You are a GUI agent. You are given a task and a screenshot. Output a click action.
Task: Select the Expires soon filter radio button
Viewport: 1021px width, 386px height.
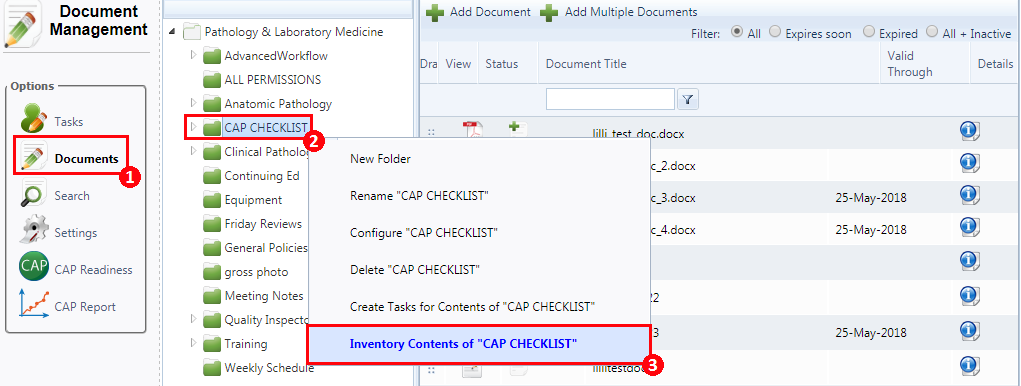pyautogui.click(x=776, y=31)
